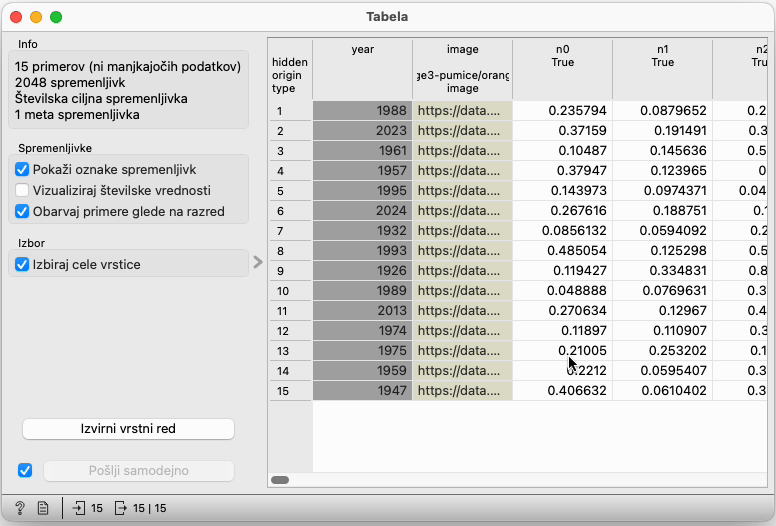
Task: Click the 'image' column header
Action: pos(462,49)
